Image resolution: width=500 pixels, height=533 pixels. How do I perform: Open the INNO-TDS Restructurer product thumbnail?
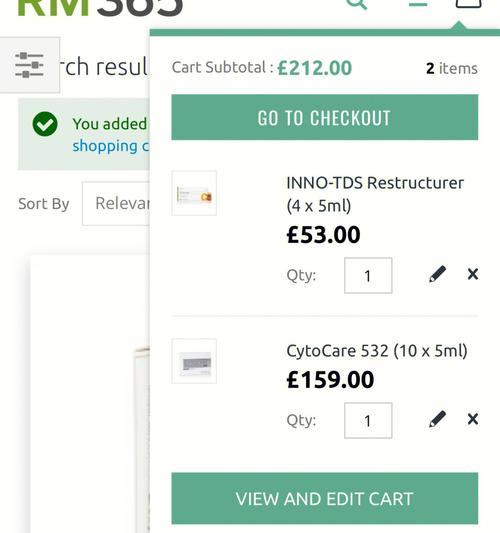(194, 193)
